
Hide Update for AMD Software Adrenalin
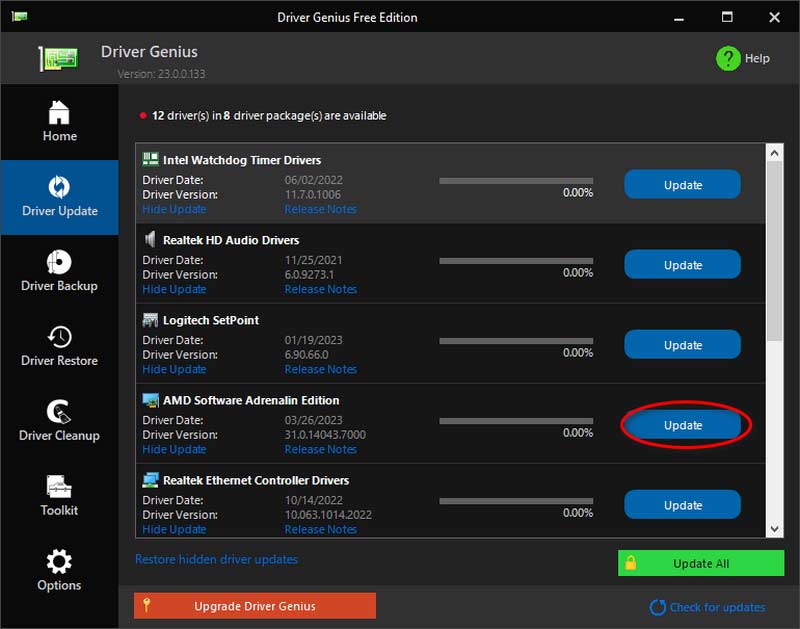click(174, 449)
